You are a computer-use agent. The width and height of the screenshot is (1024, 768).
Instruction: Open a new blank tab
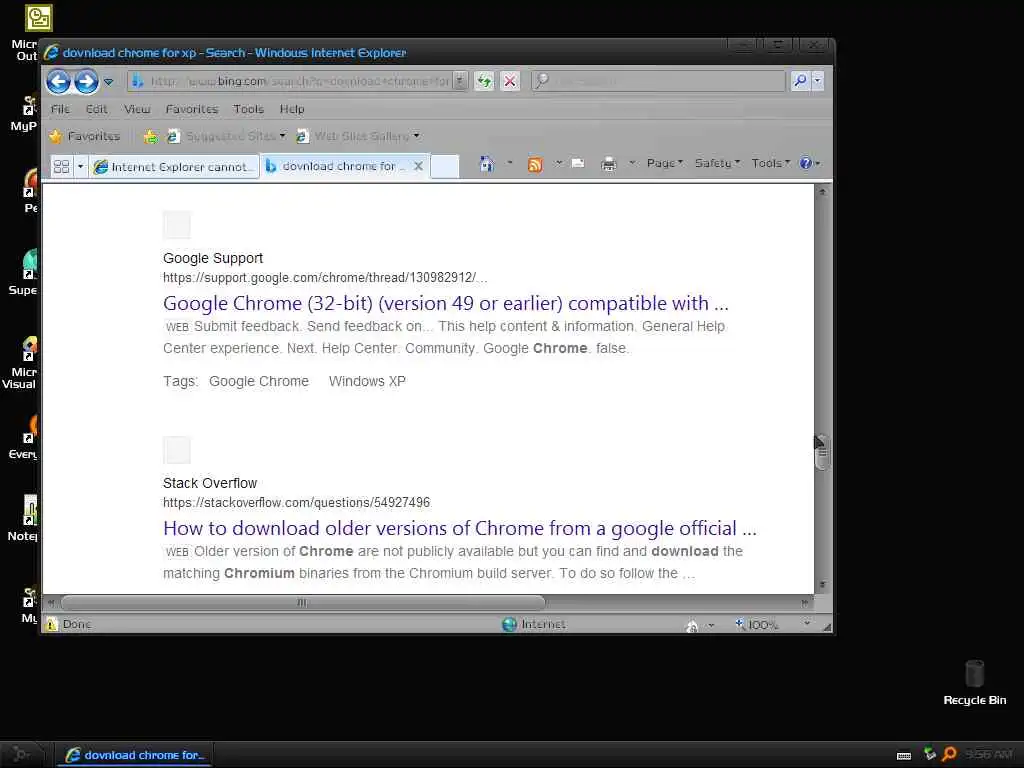click(445, 166)
